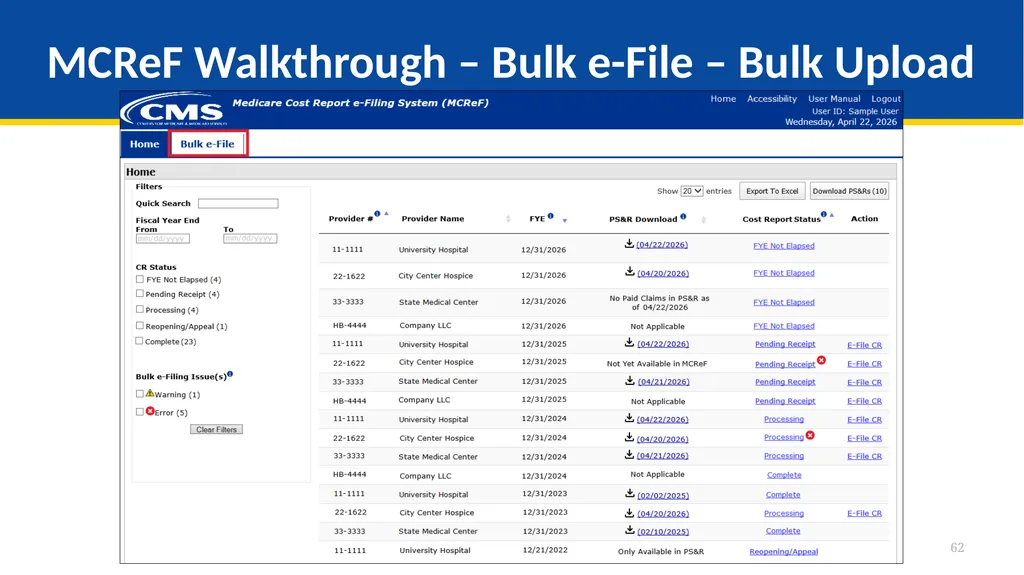This screenshot has width=1024, height=575.
Task: Open Reopening/Appeal status link for University Hospital
Action: (784, 551)
